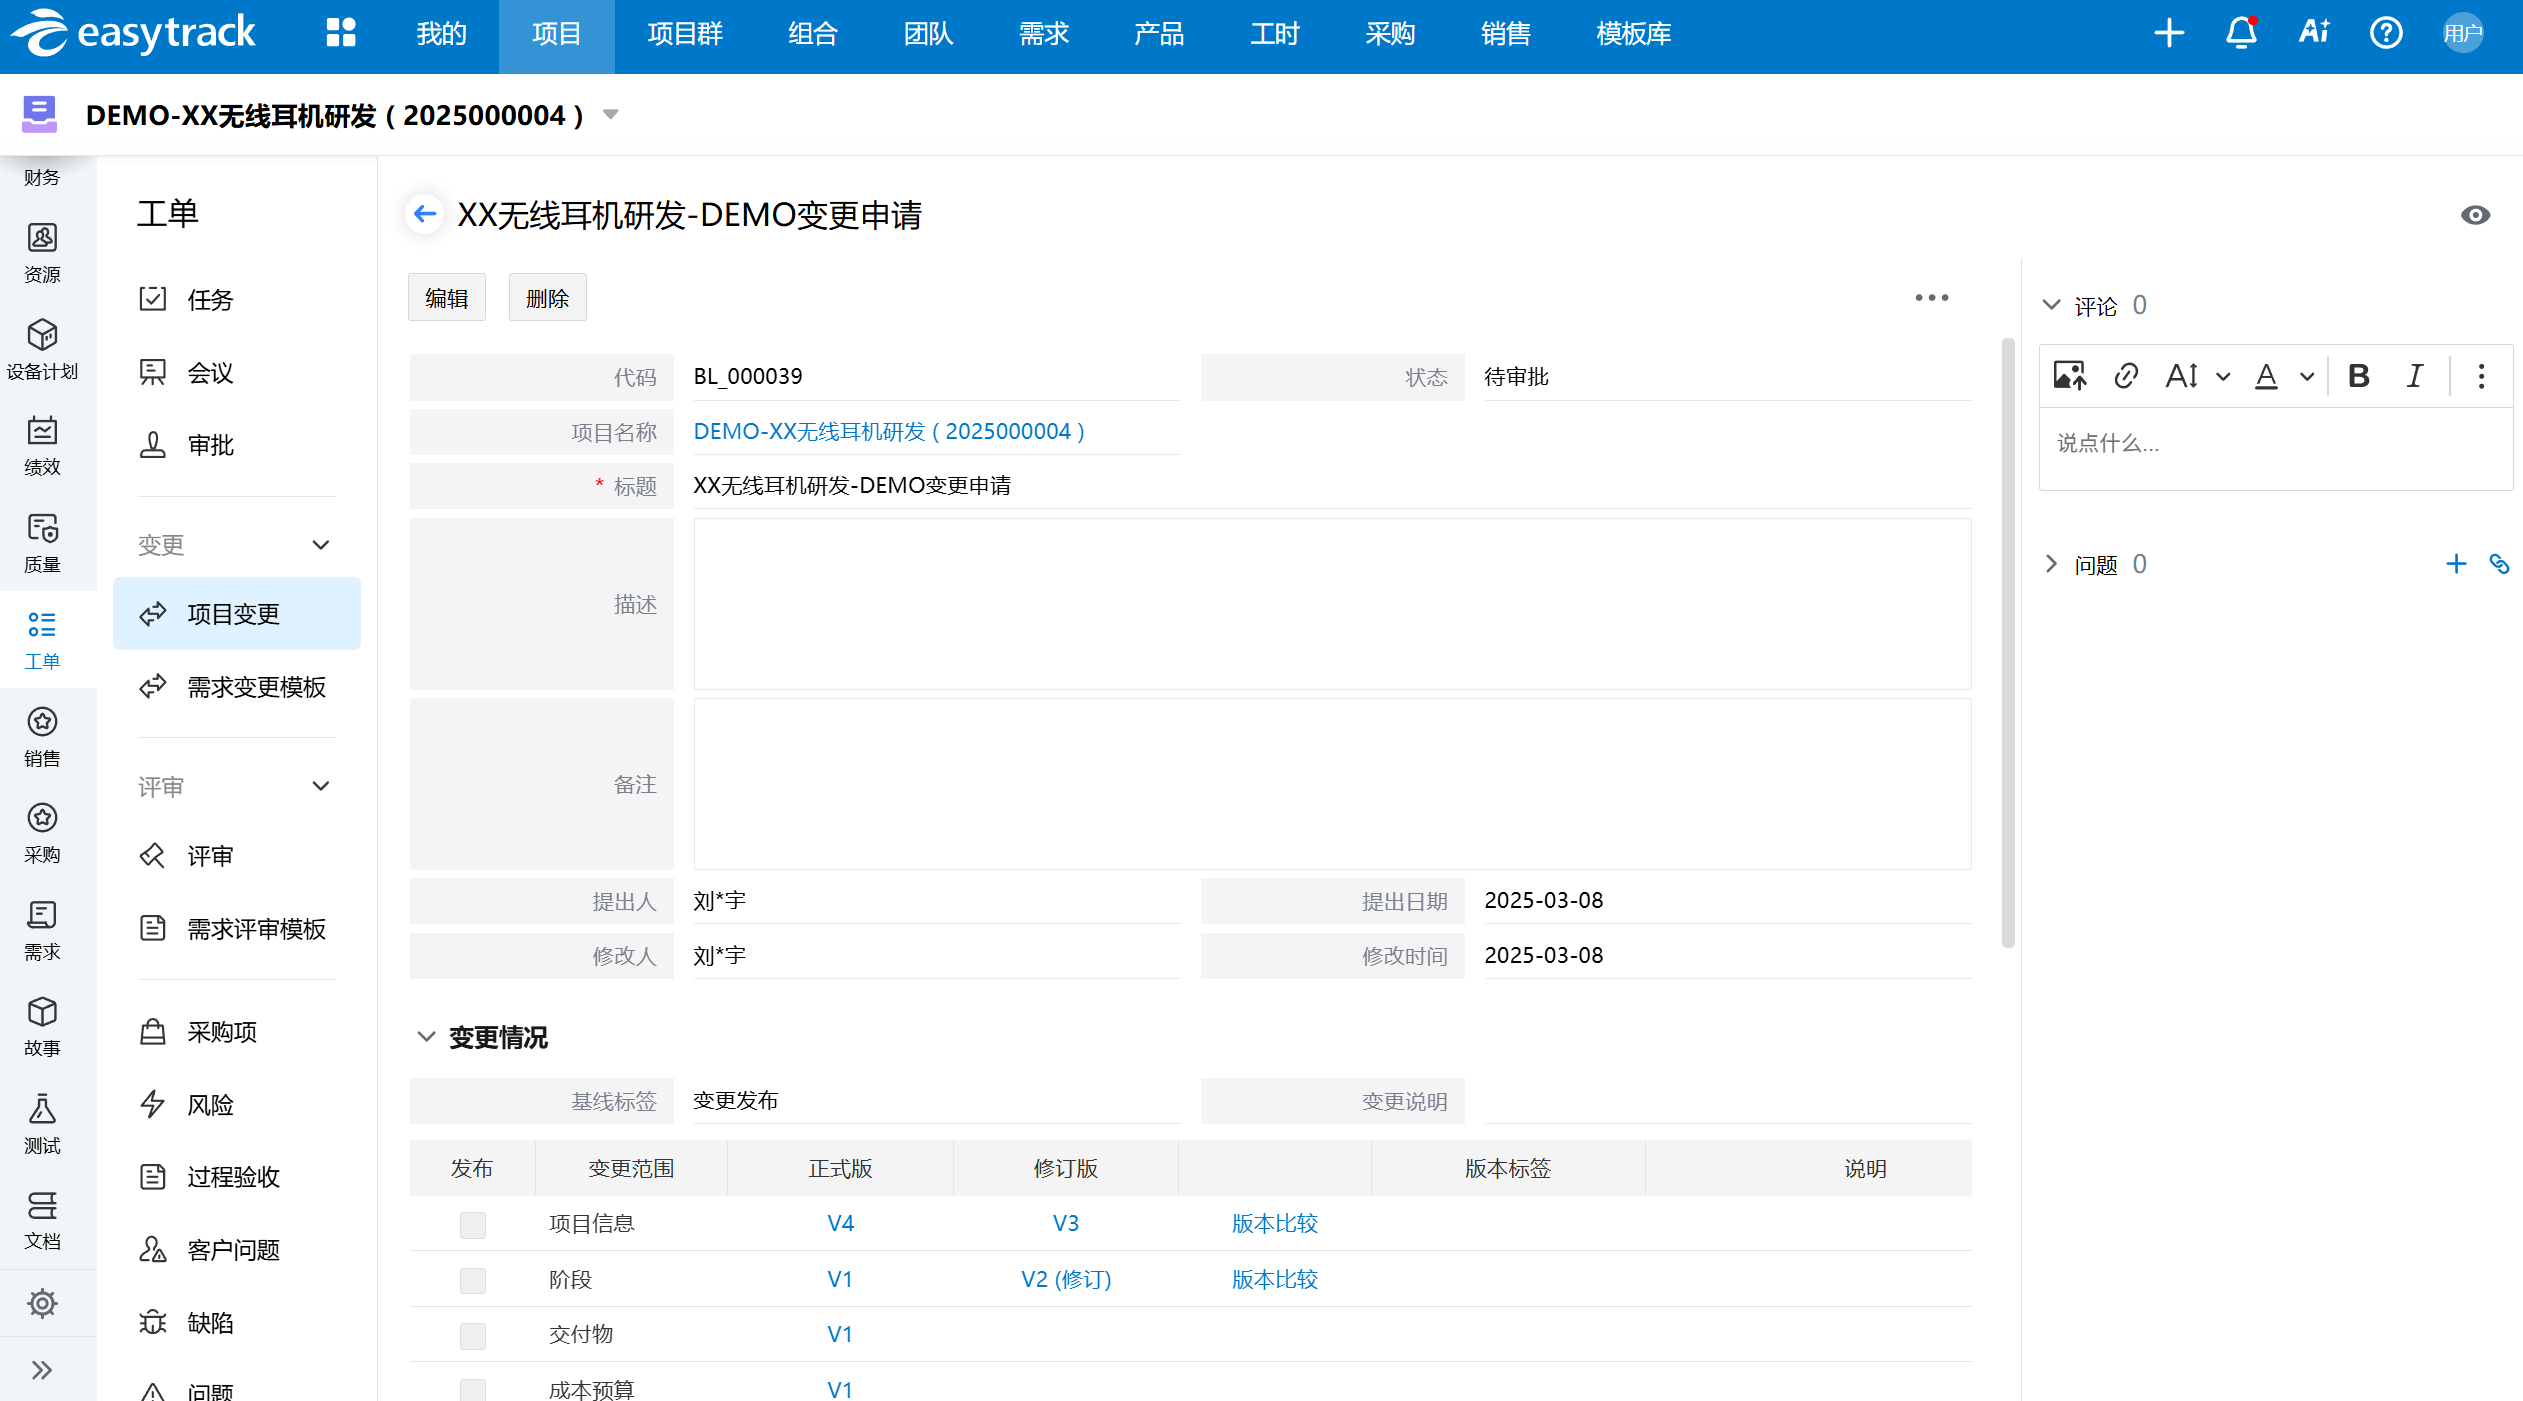Open the app grid launcher icon

(341, 33)
